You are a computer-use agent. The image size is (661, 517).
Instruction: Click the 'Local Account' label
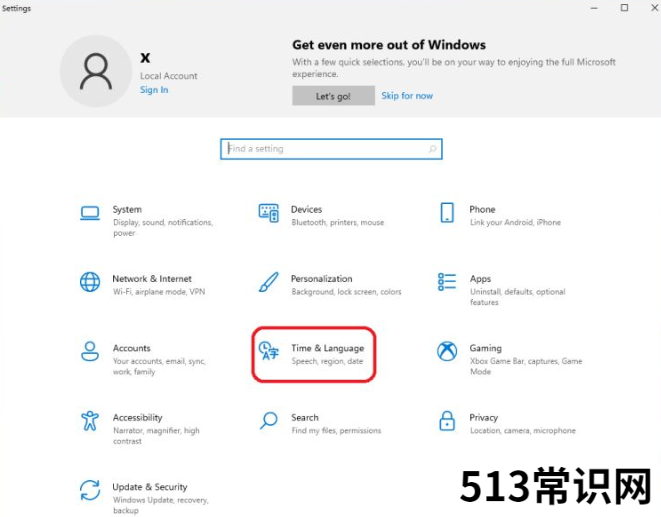tap(169, 76)
